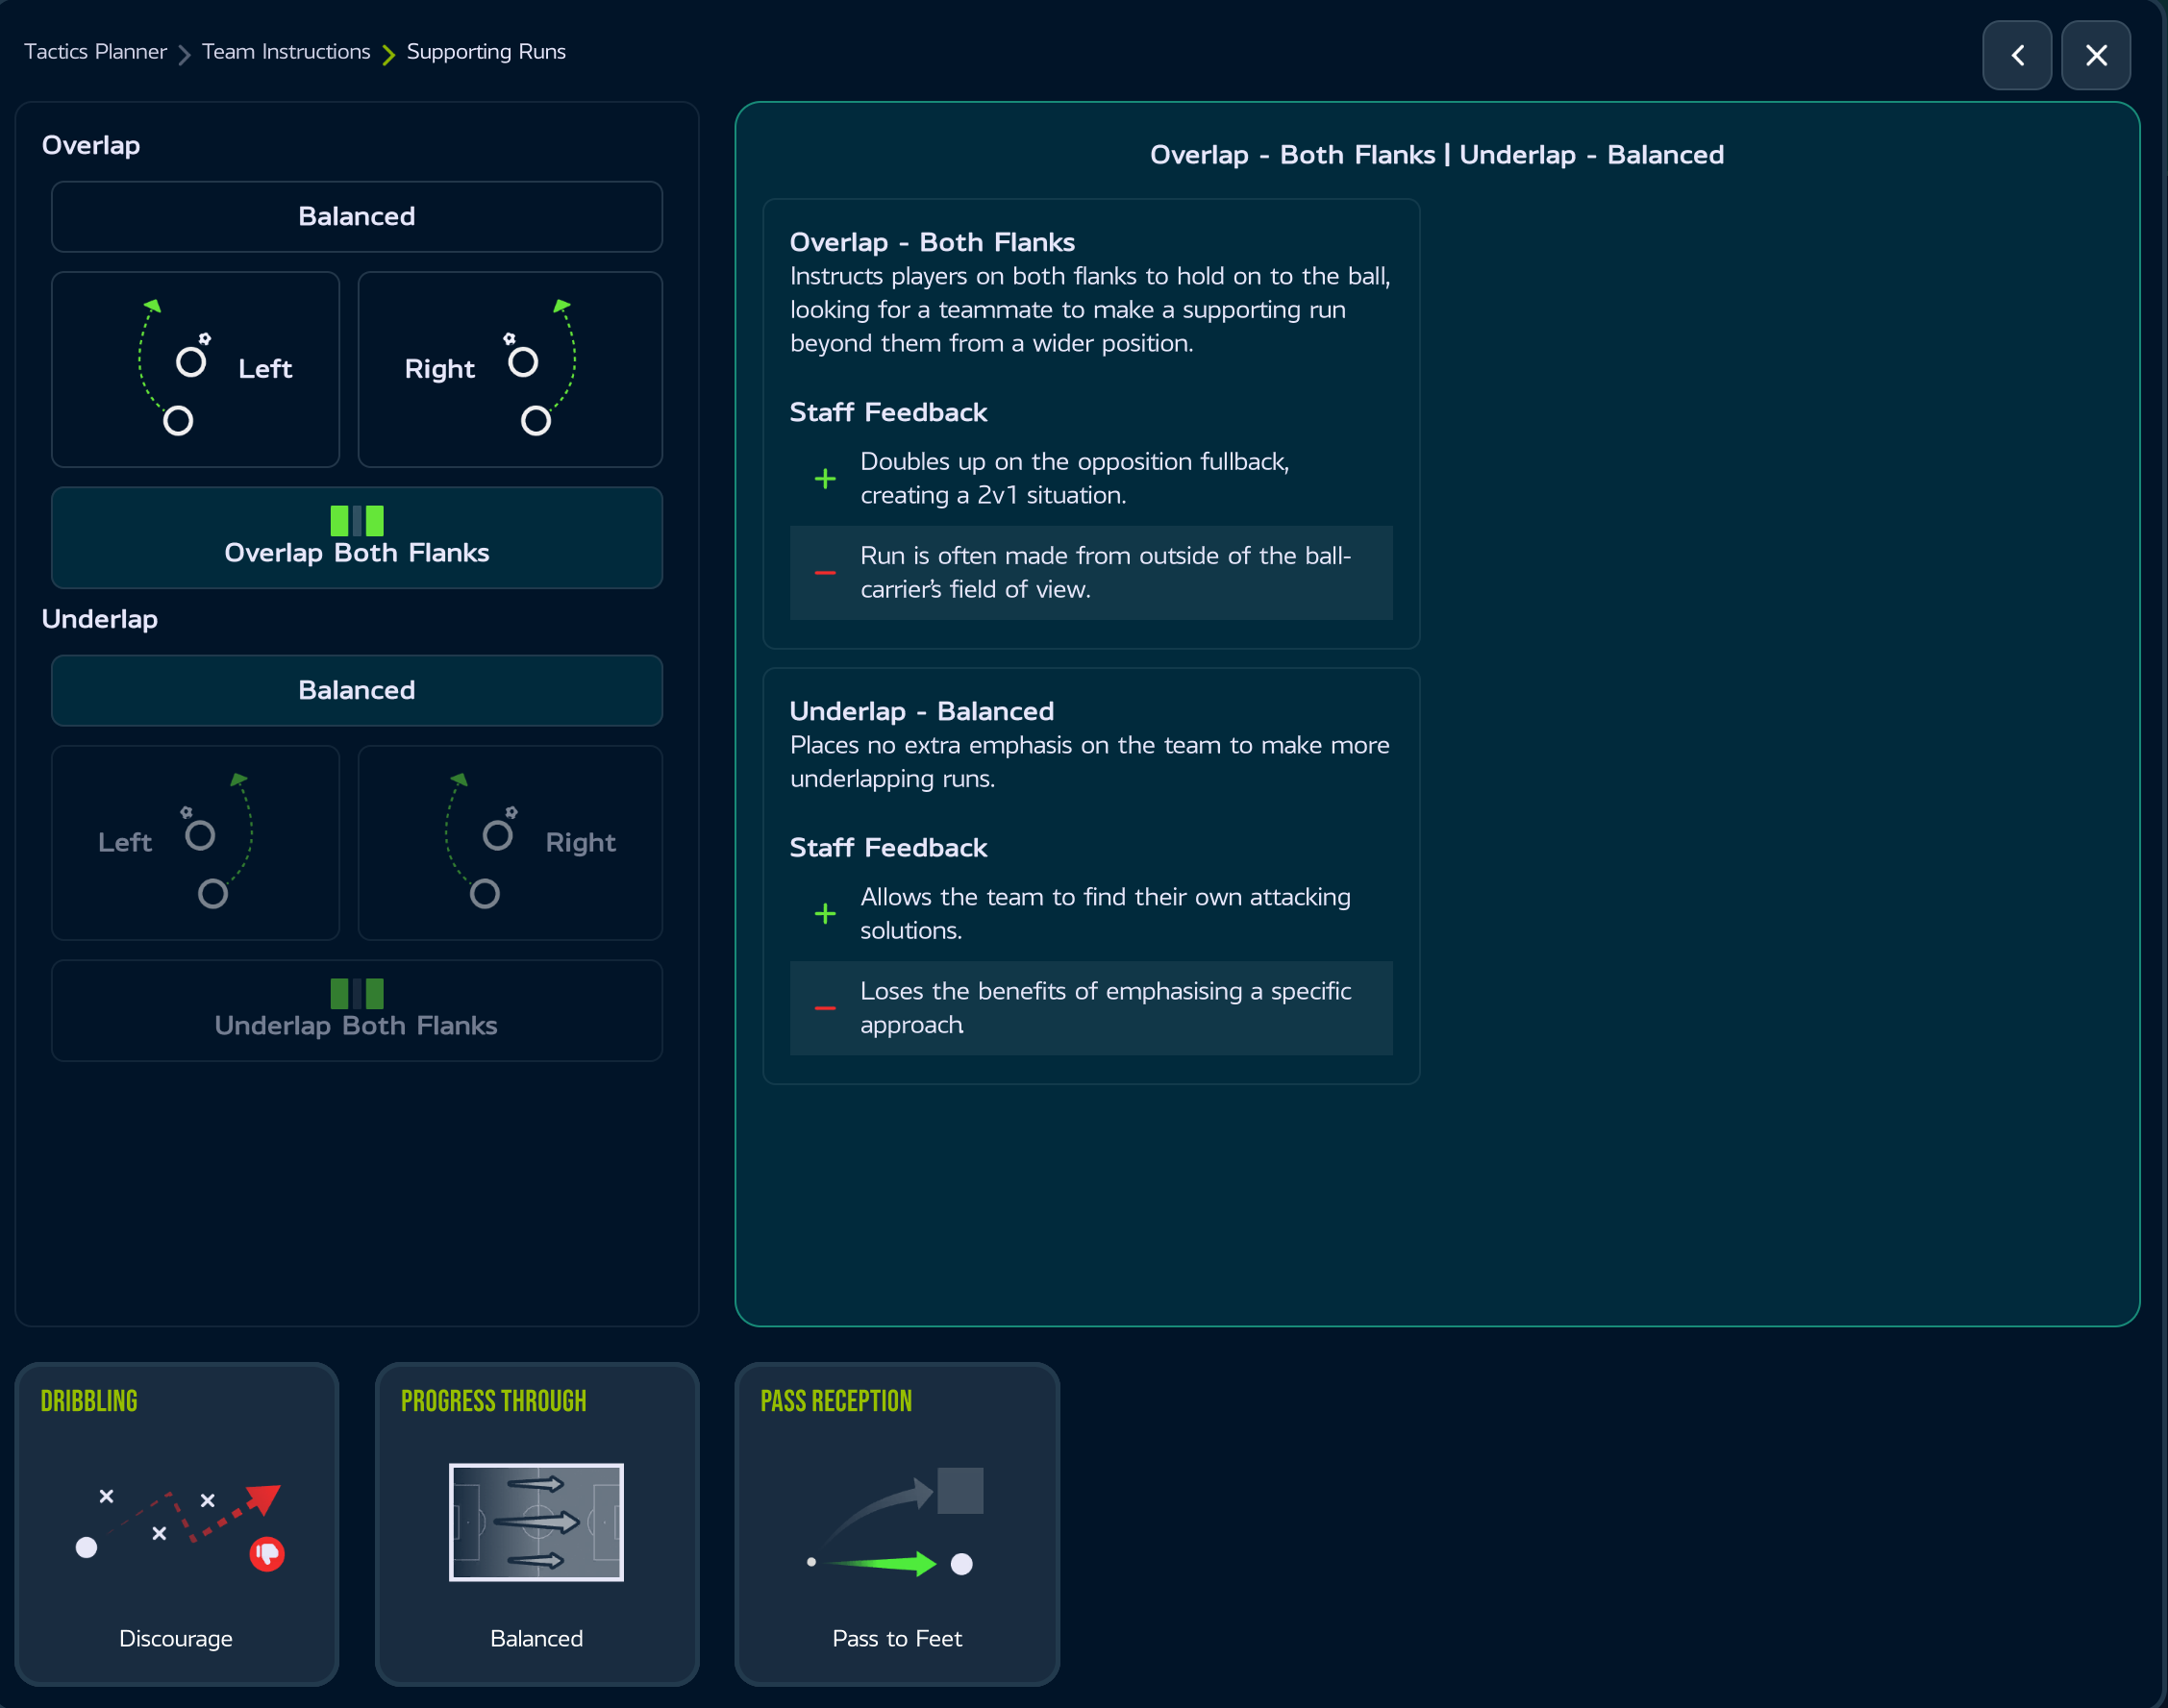Choose the Underlap Right run diagram
This screenshot has height=1708, width=2168.
tap(510, 842)
